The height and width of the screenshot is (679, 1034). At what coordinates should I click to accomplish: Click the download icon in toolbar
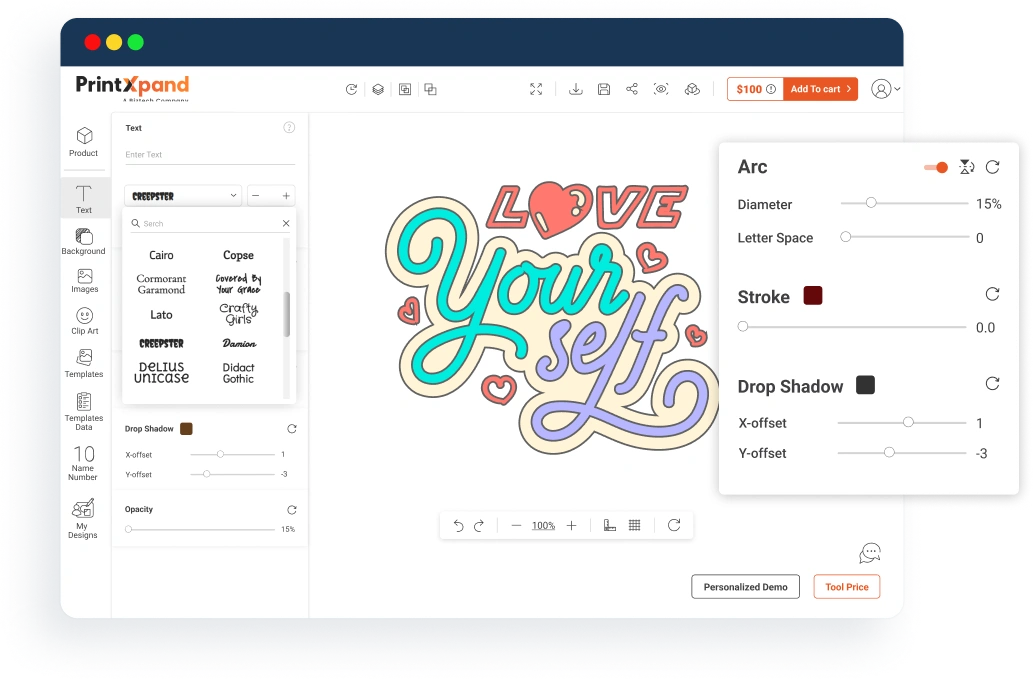(576, 89)
